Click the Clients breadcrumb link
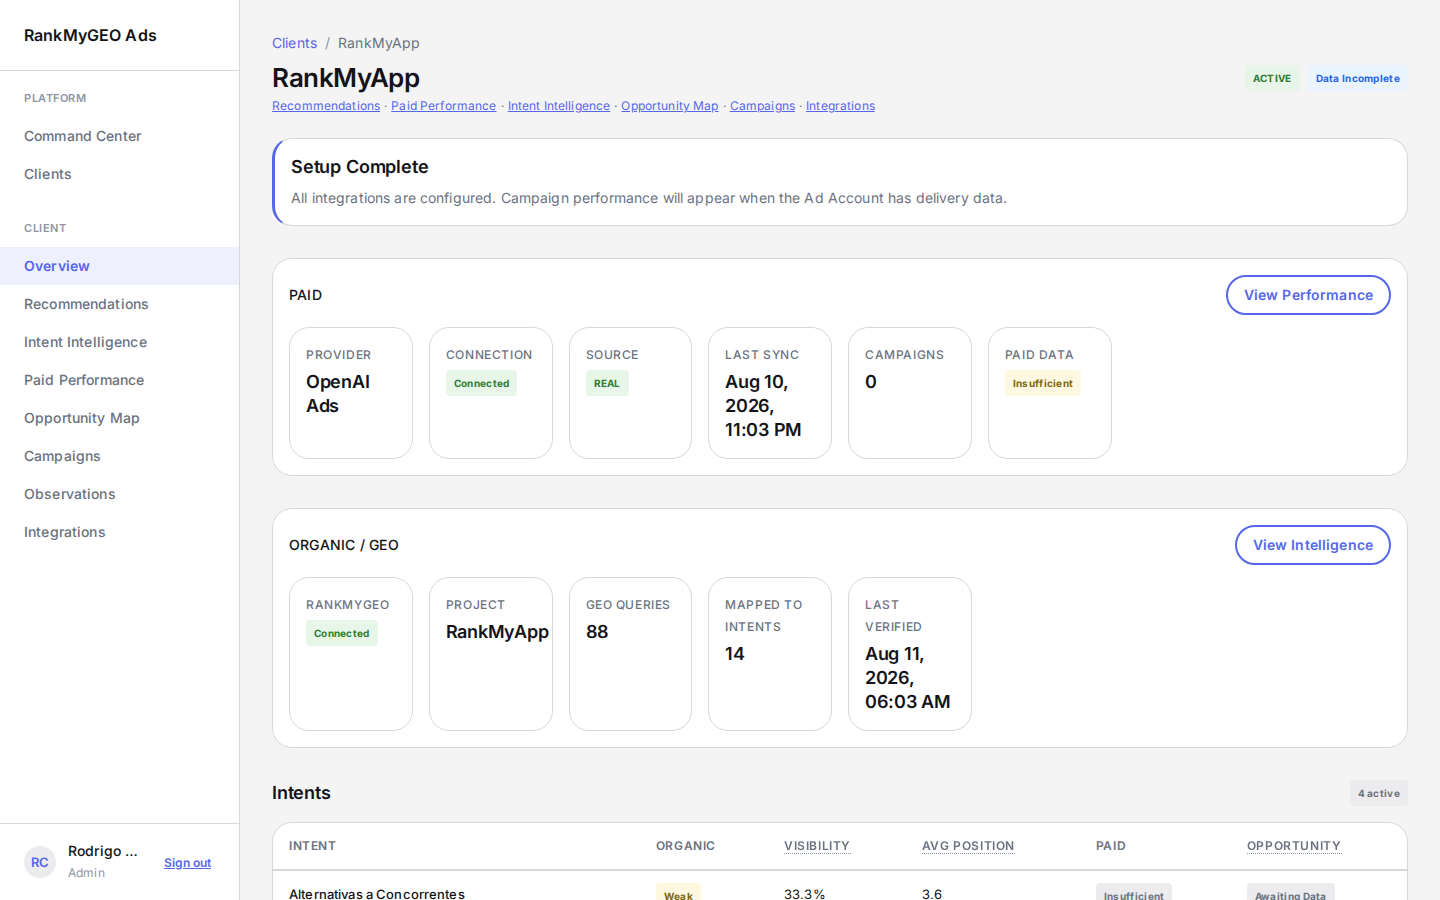Screen dimensions: 1440x900 pyautogui.click(x=294, y=43)
